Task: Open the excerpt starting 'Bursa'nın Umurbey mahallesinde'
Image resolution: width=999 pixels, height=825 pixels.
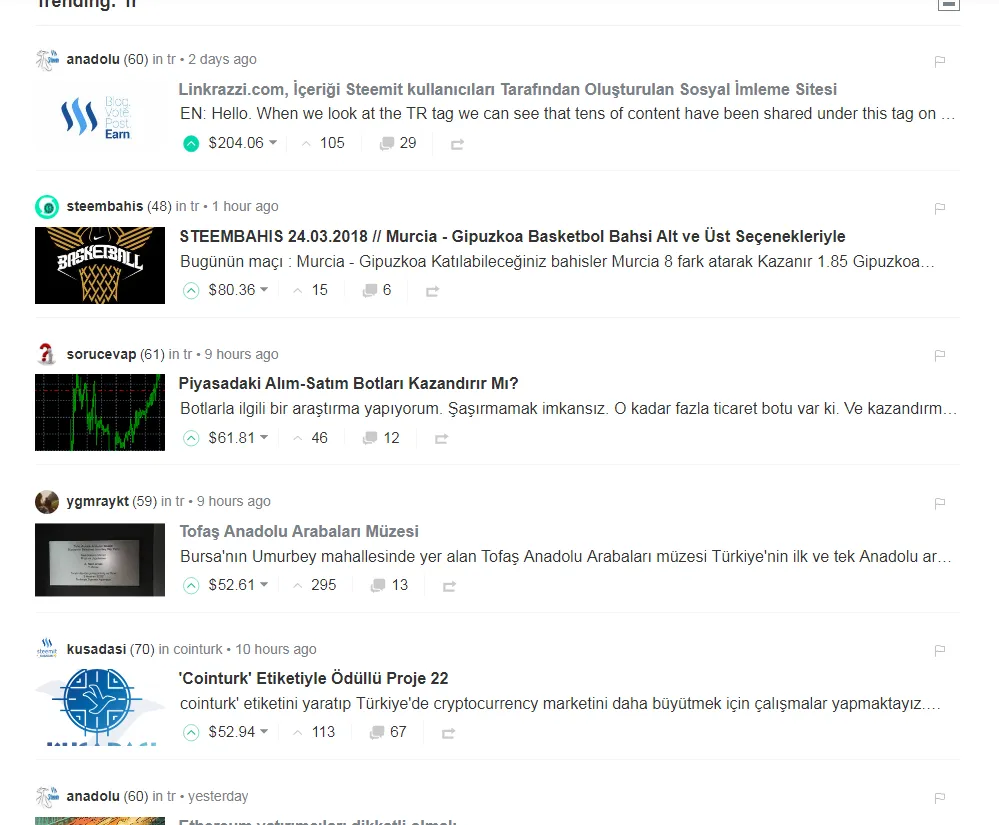Action: pos(566,557)
